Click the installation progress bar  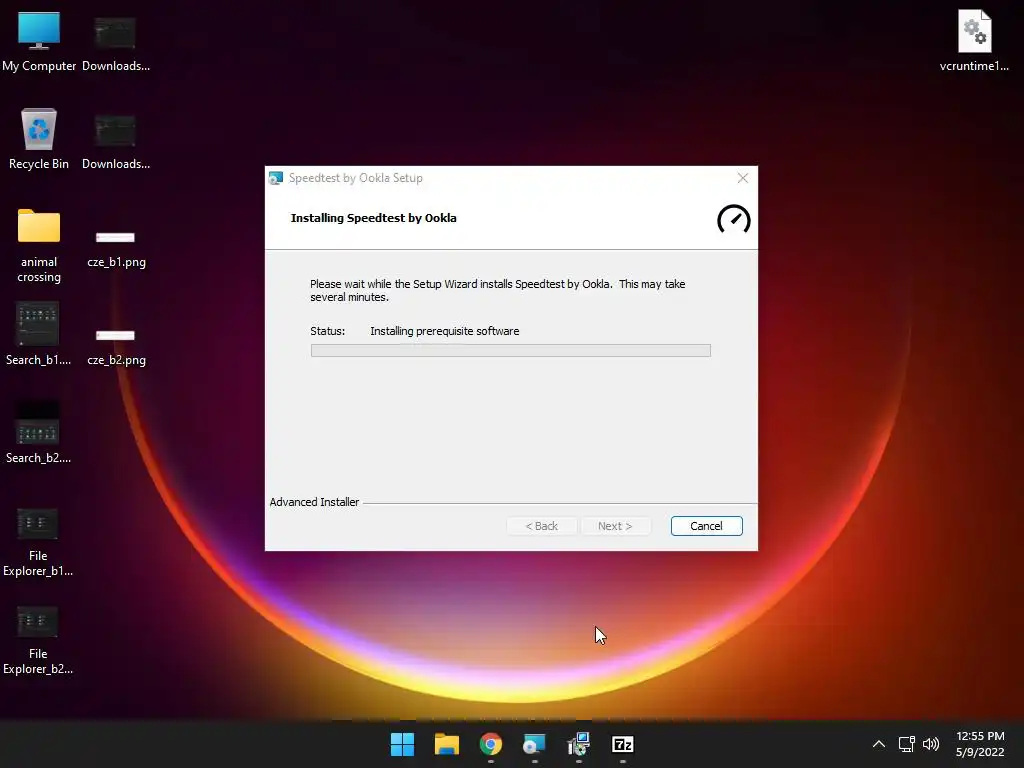pos(511,351)
